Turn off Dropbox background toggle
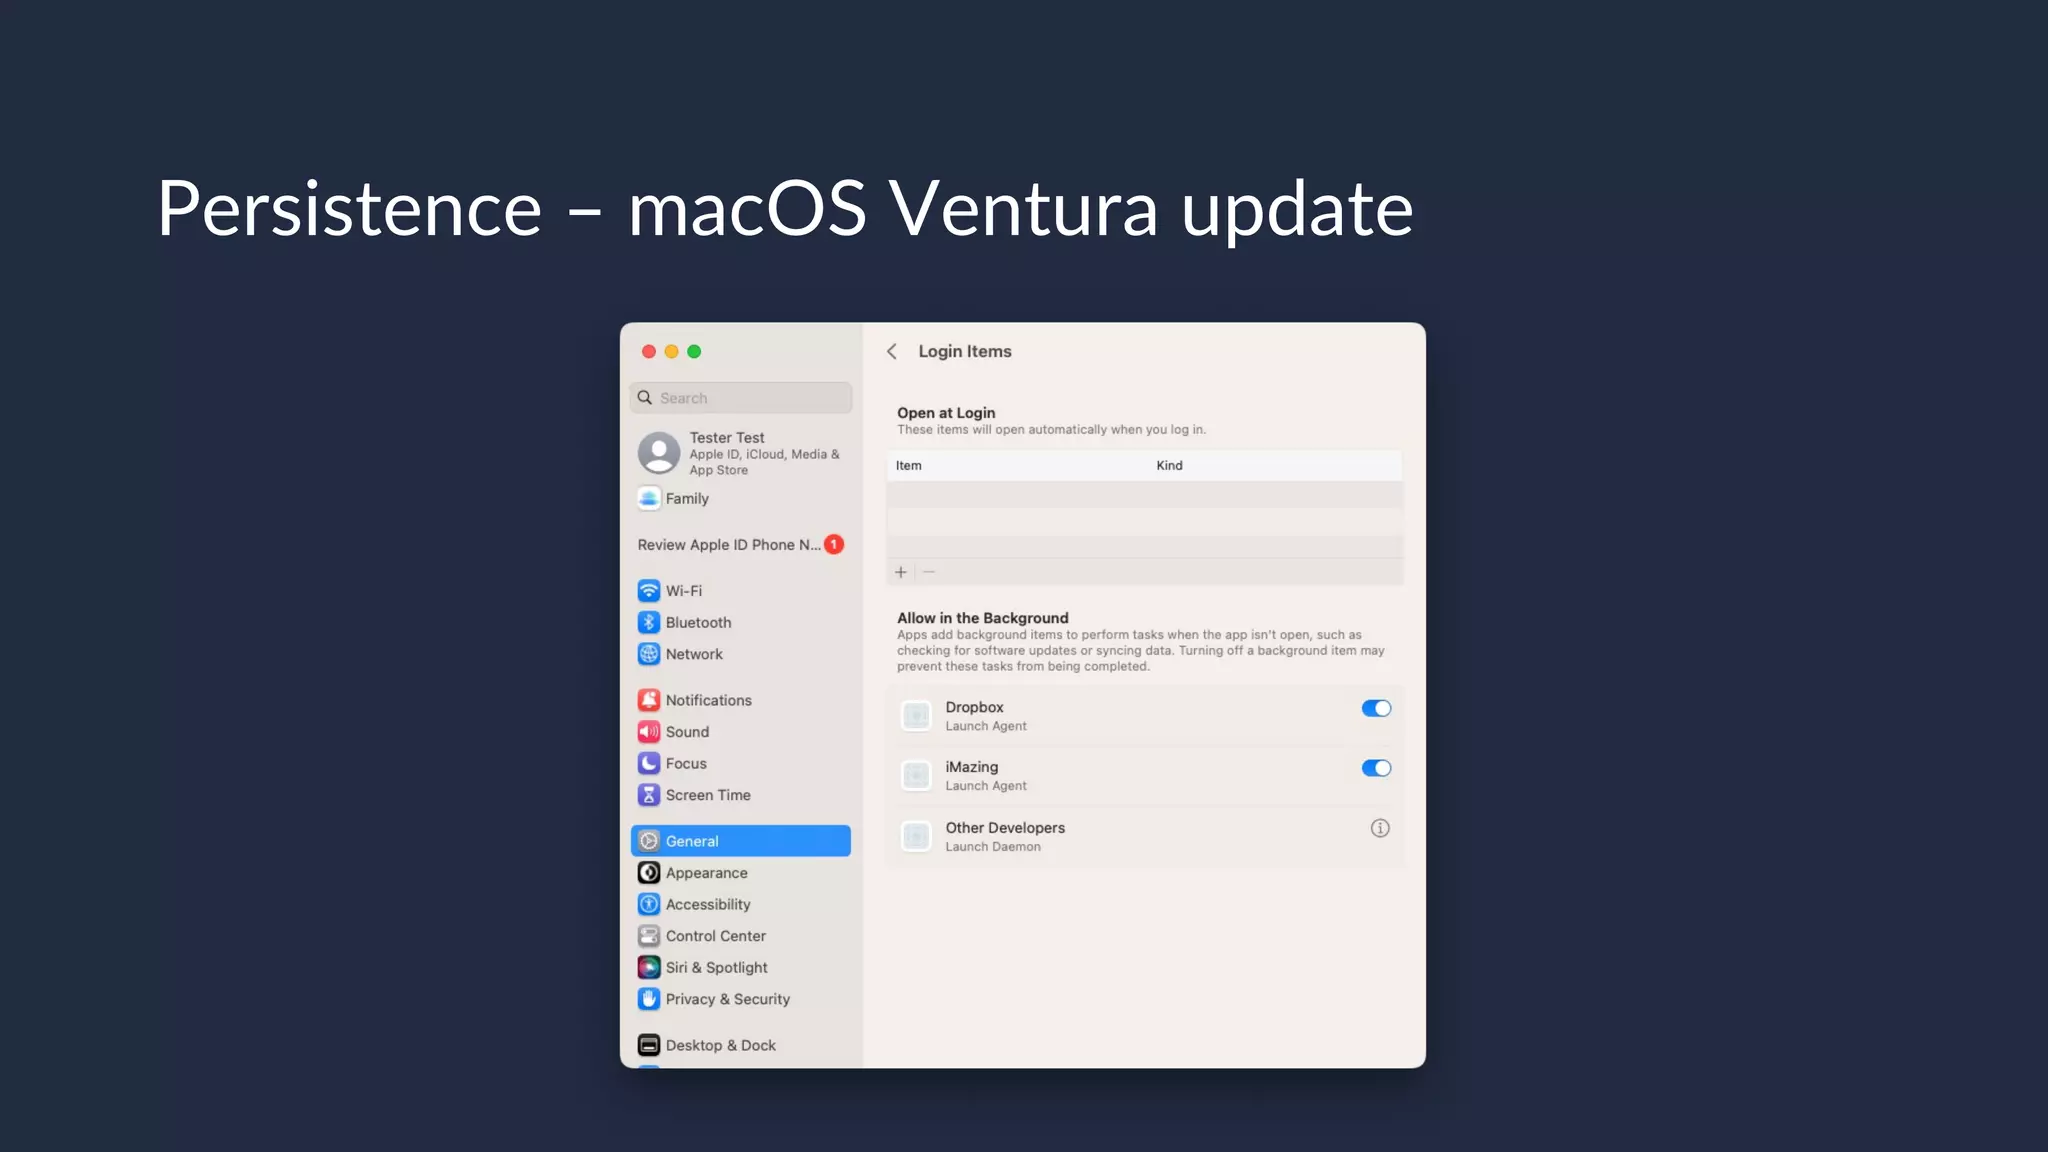This screenshot has width=2048, height=1152. (1376, 708)
